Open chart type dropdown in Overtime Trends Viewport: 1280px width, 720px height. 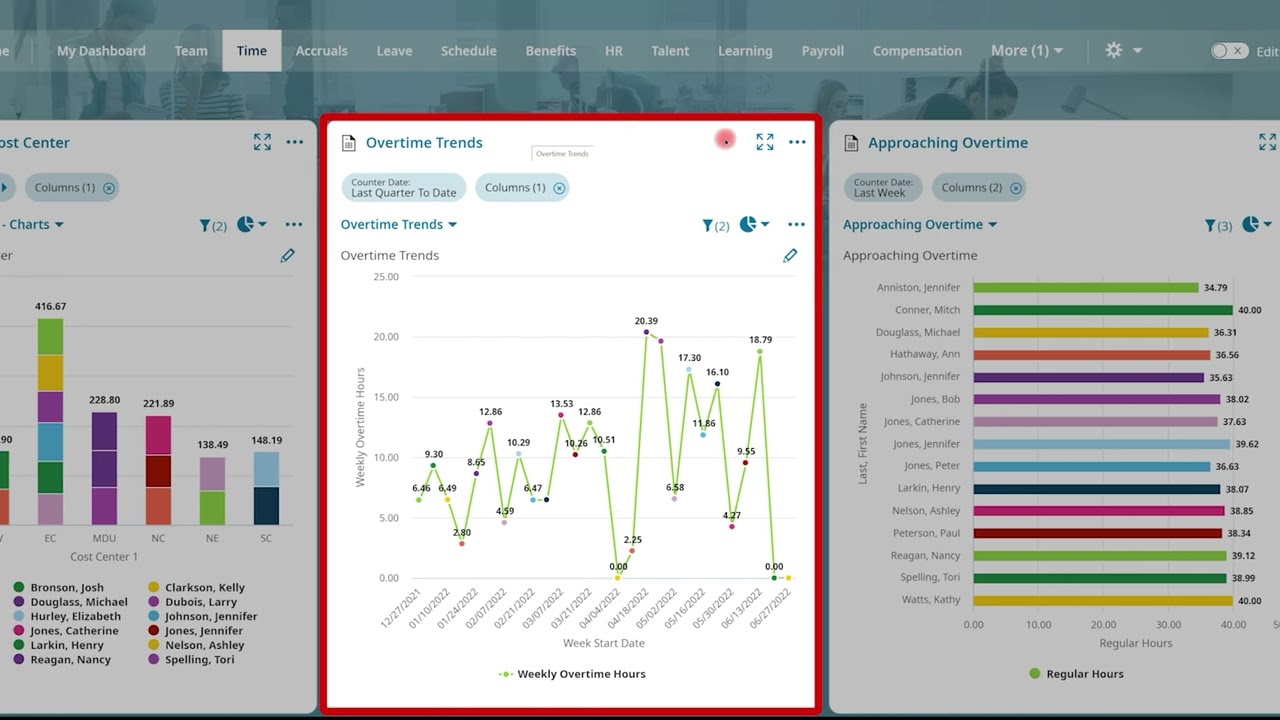[755, 225]
